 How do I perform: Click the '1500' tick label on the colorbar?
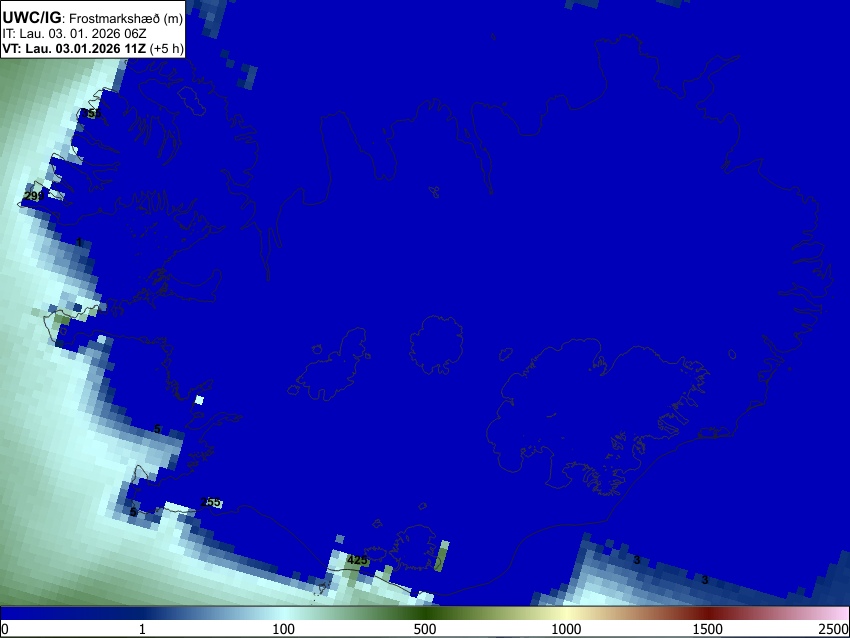707,629
